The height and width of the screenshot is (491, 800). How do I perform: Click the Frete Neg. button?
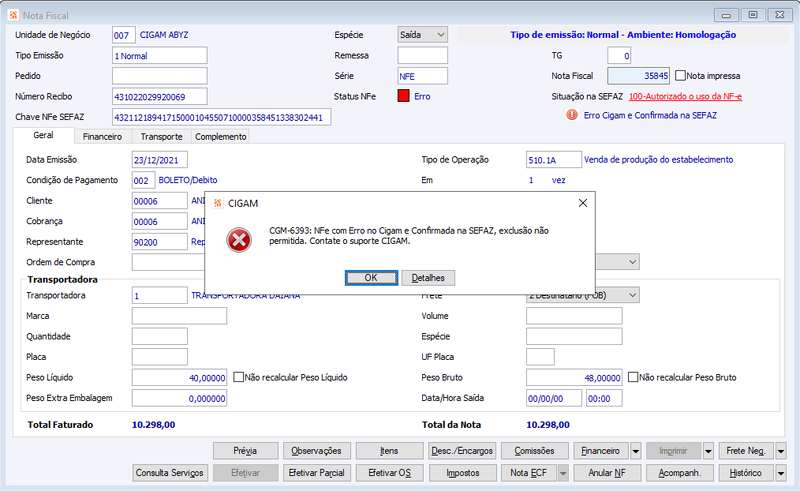(x=746, y=451)
